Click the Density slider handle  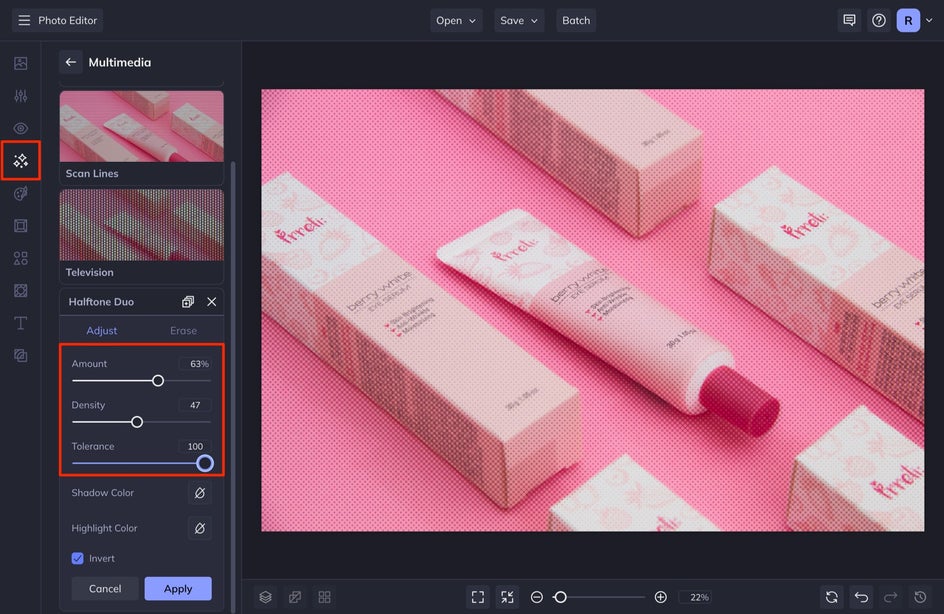137,422
